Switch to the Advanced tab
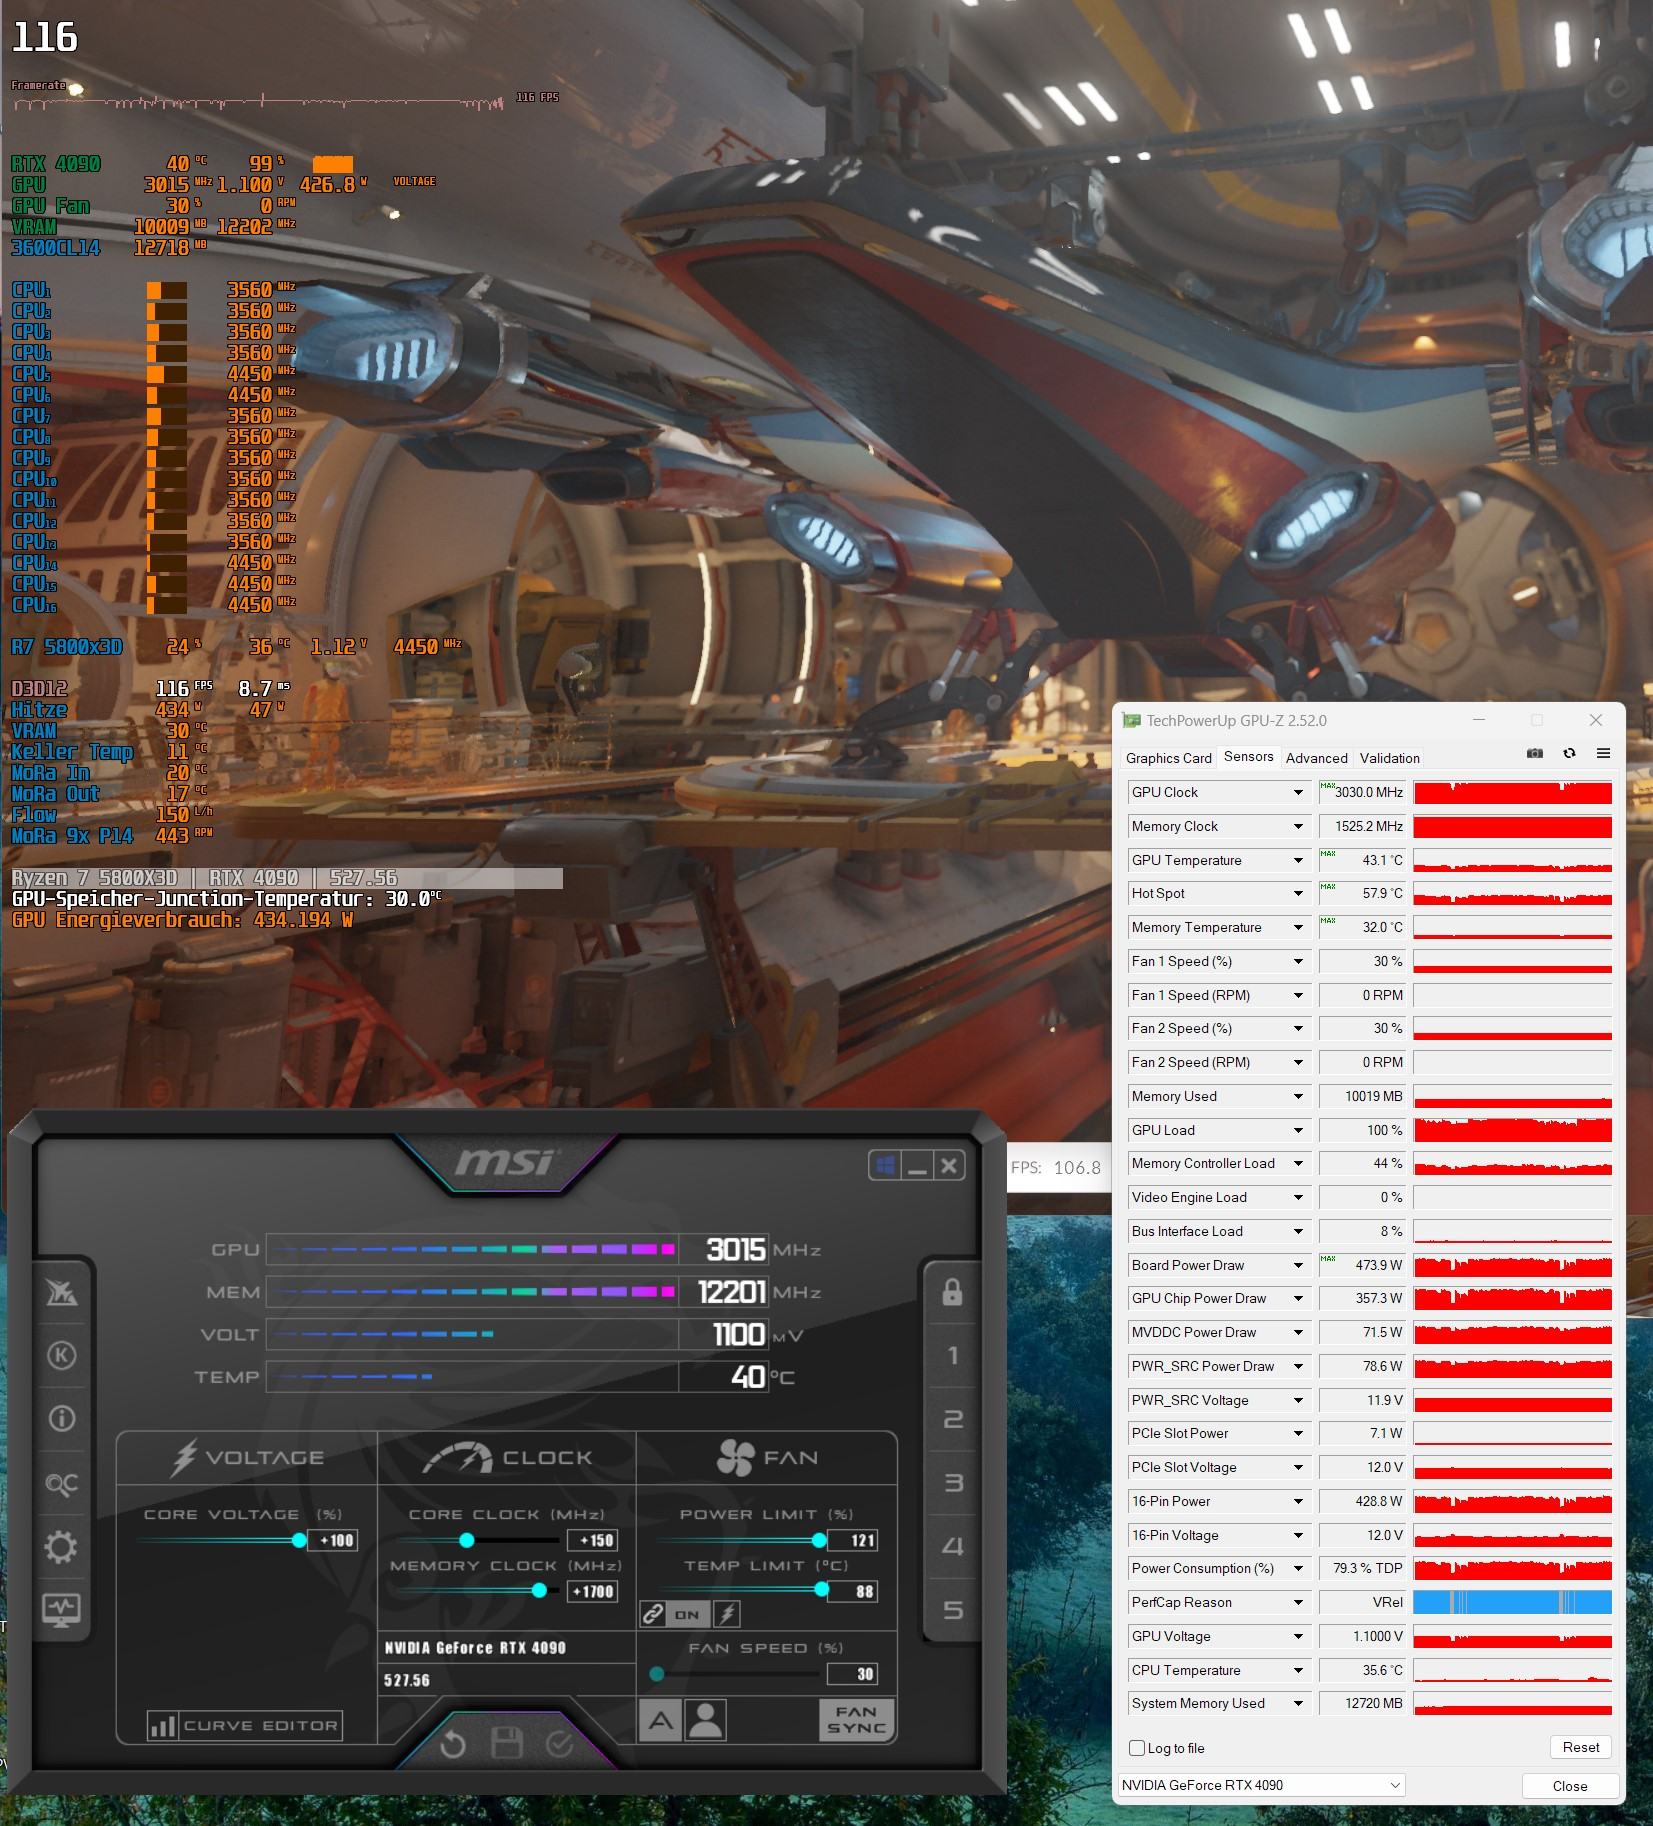Viewport: 1653px width, 1826px height. [1316, 758]
